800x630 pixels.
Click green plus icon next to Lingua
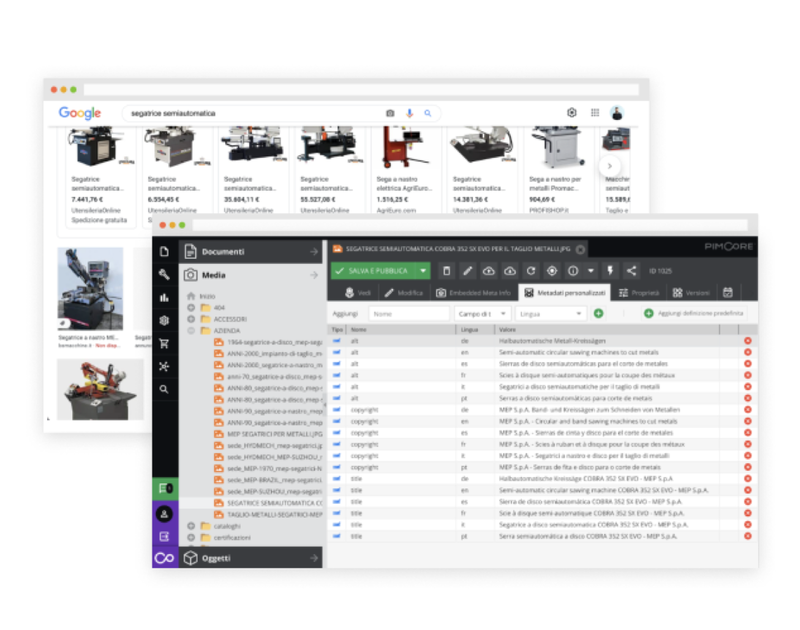coord(598,313)
